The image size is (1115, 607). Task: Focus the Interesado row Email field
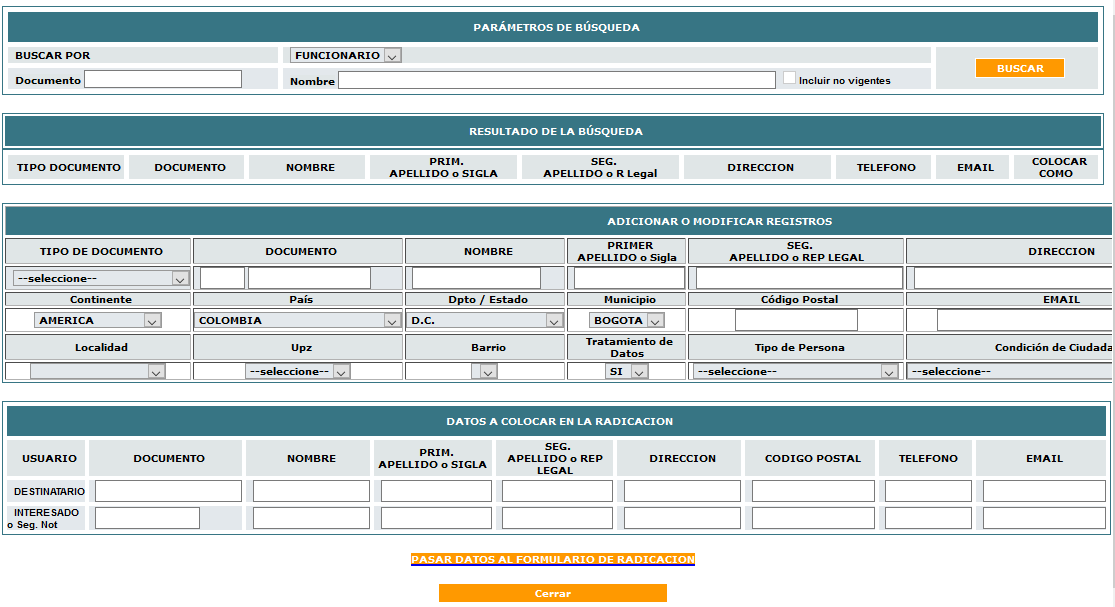1045,518
